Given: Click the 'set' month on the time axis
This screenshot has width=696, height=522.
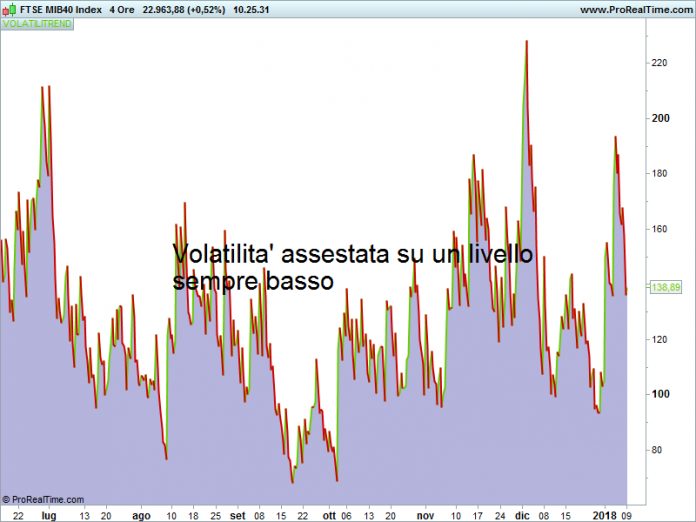Looking at the screenshot, I should [237, 515].
